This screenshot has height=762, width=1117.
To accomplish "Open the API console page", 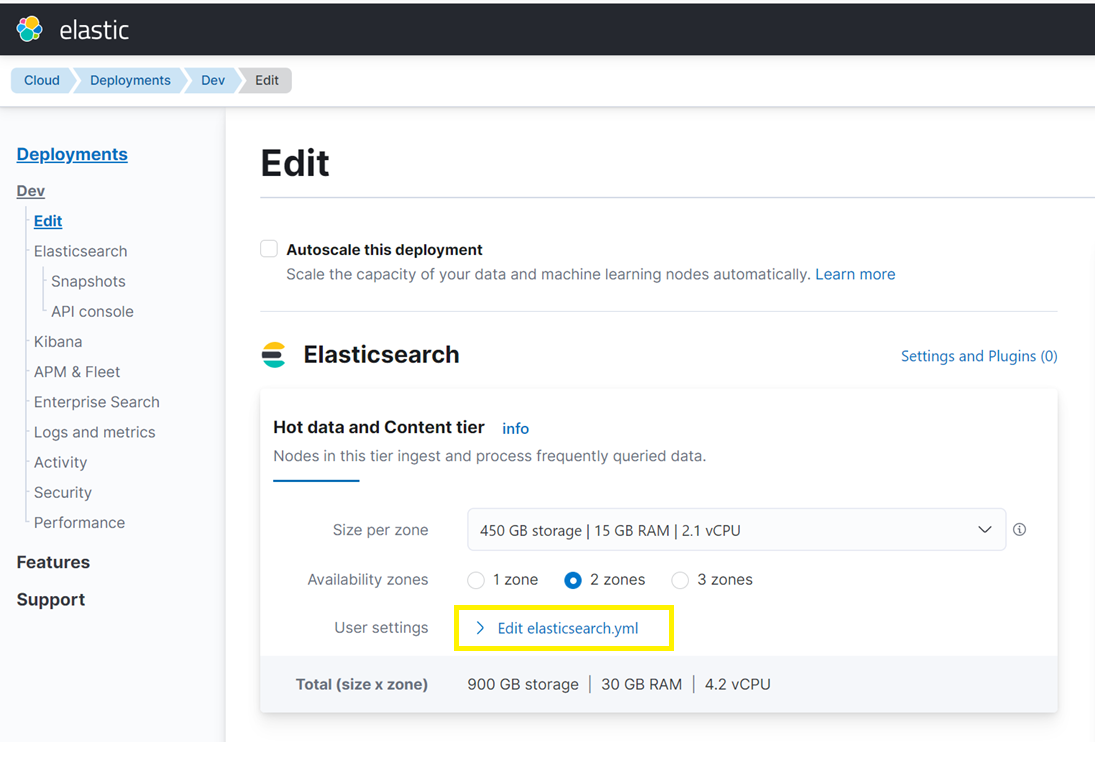I will (x=91, y=311).
